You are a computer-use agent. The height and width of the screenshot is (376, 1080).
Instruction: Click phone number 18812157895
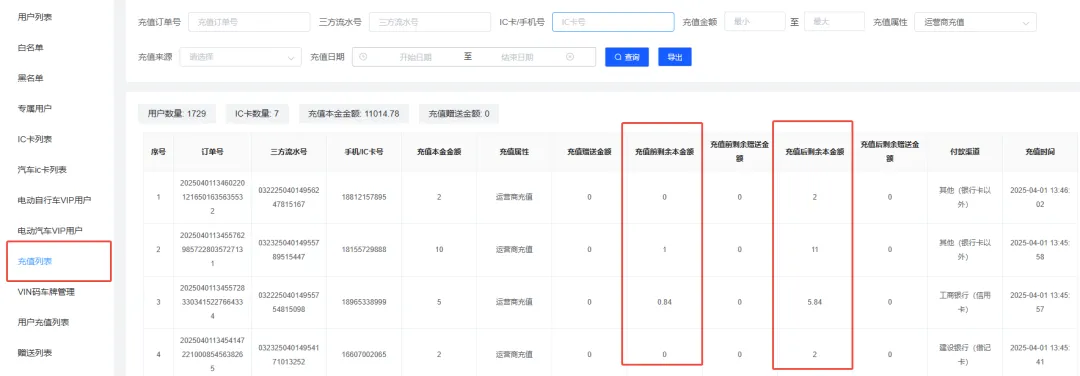[364, 197]
